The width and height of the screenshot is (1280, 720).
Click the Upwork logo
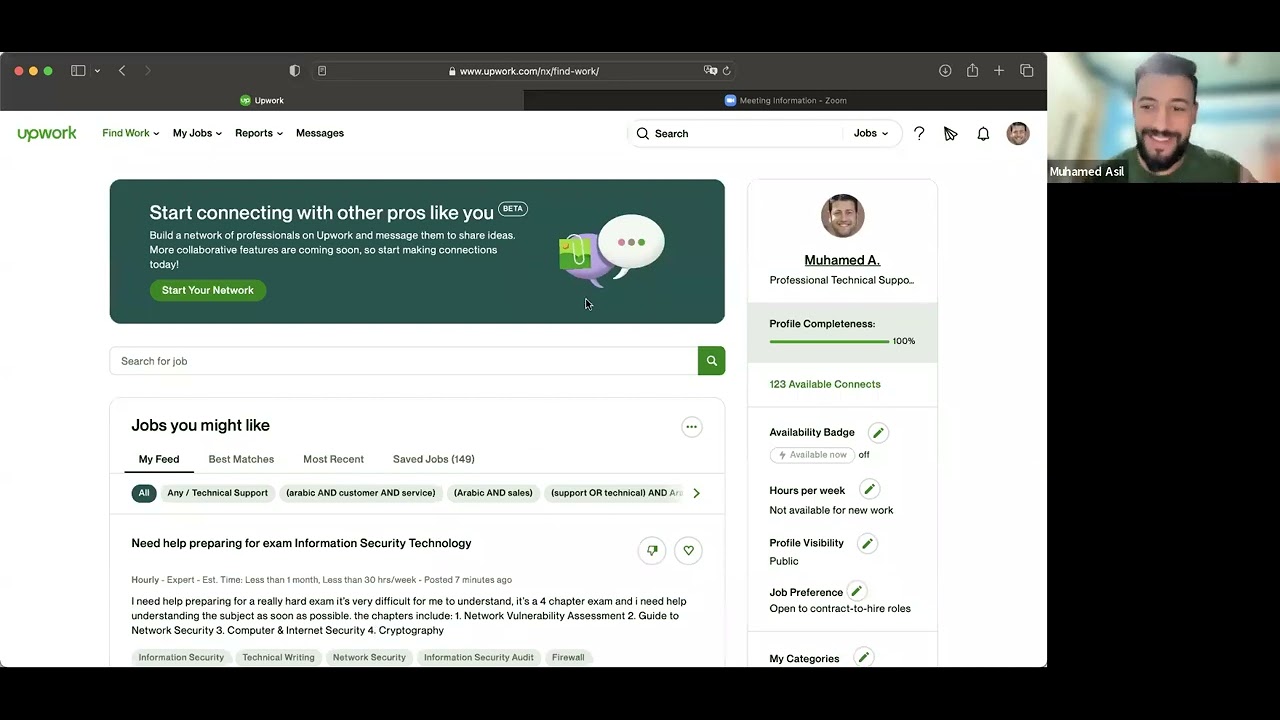pos(47,134)
